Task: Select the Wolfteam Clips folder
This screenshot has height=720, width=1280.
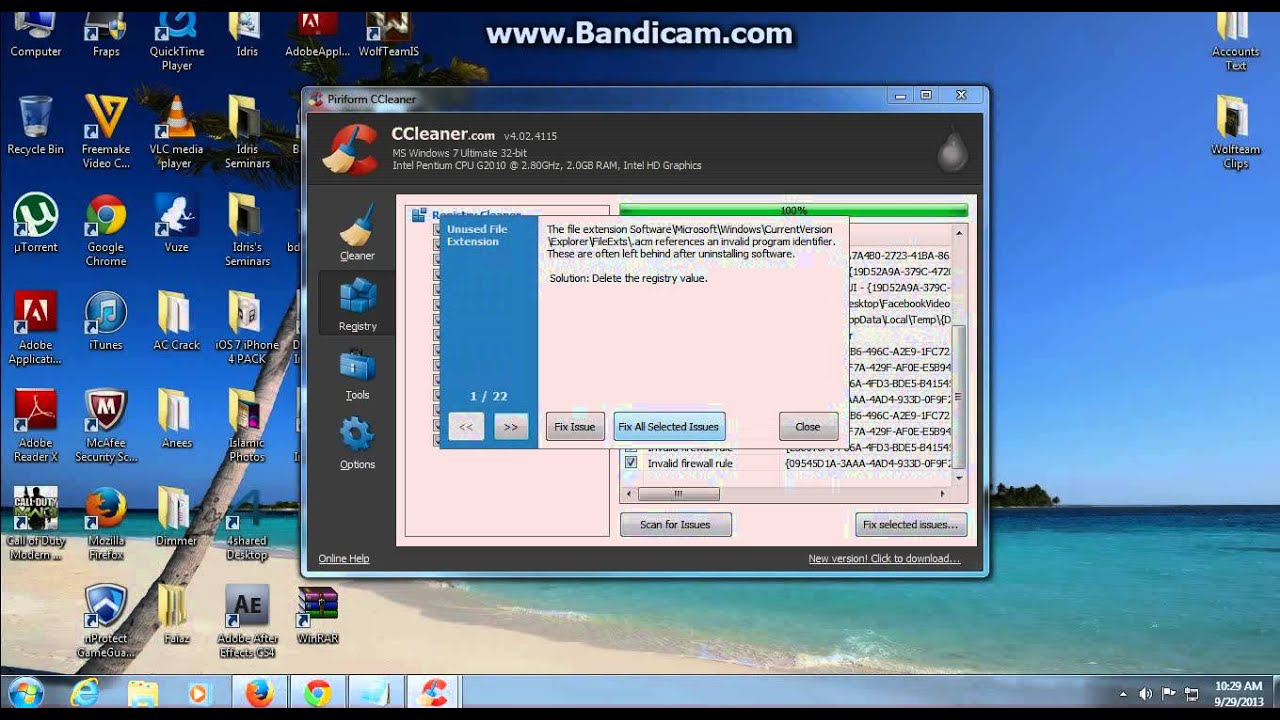Action: pos(1236,132)
